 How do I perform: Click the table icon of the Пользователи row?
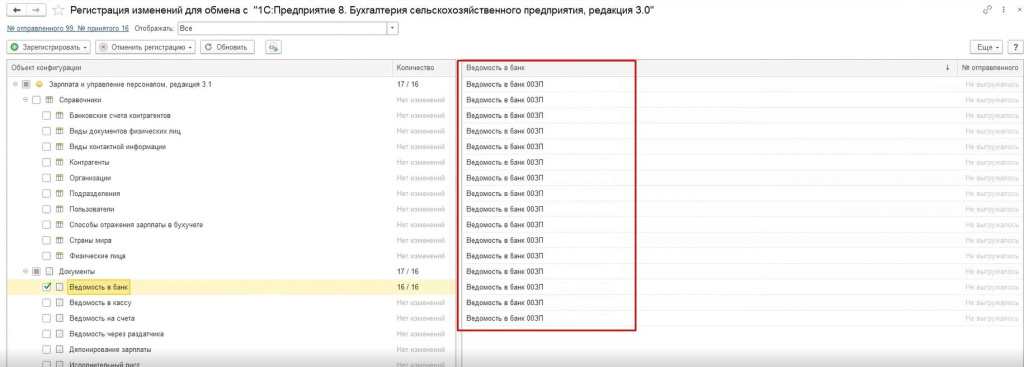point(60,209)
